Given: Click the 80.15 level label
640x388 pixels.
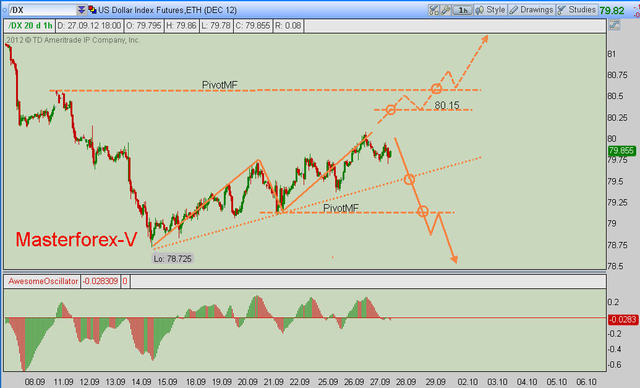Looking at the screenshot, I should click(x=447, y=105).
